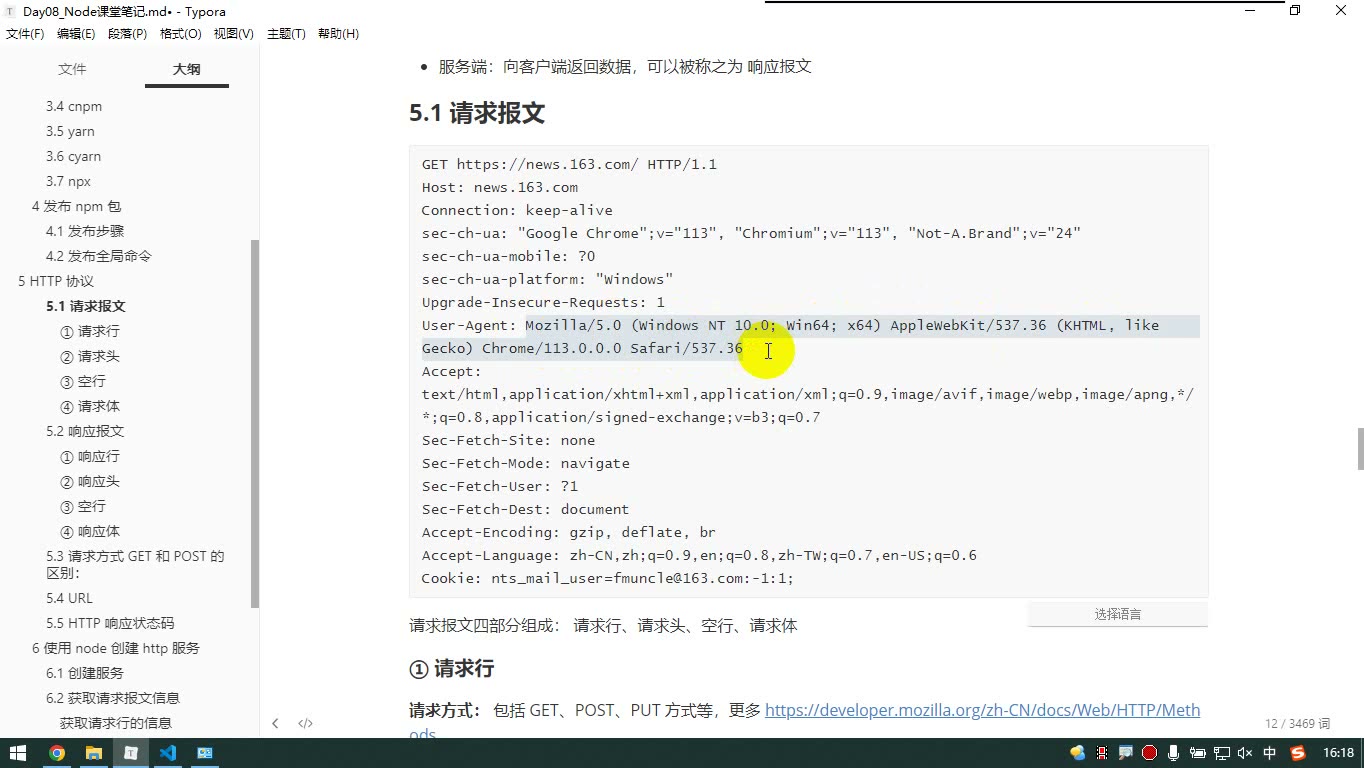This screenshot has width=1364, height=768.
Task: Click the 选择语言 code language field
Action: (1118, 614)
